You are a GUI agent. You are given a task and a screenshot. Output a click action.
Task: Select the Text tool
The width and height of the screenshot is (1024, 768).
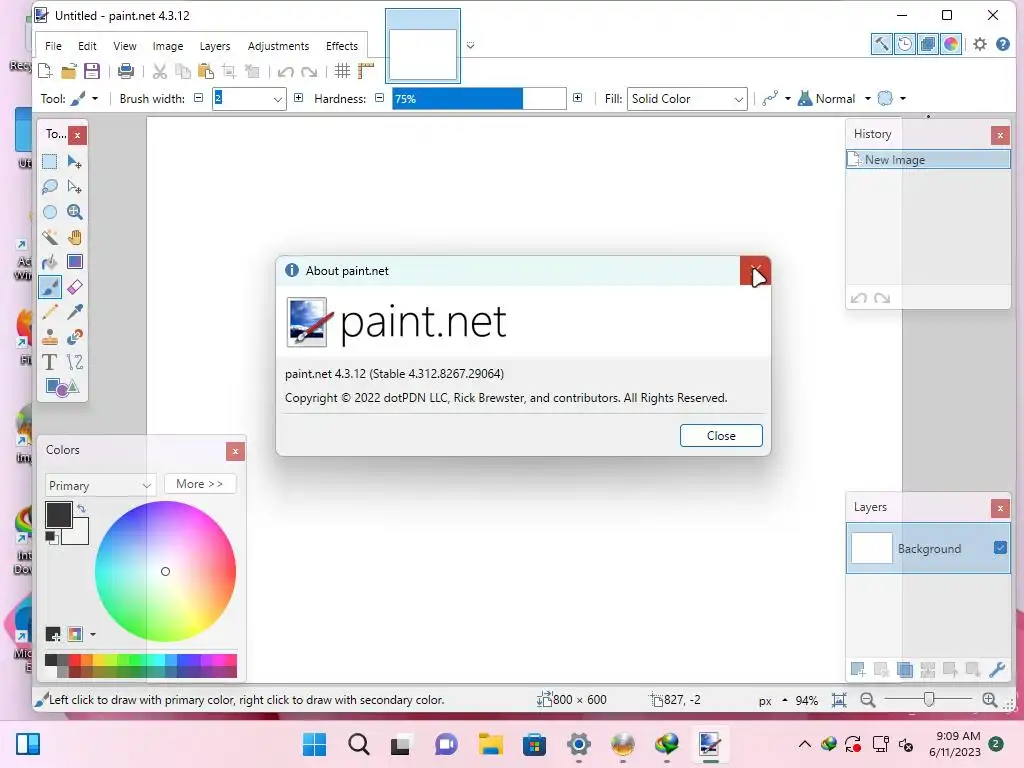(x=50, y=362)
